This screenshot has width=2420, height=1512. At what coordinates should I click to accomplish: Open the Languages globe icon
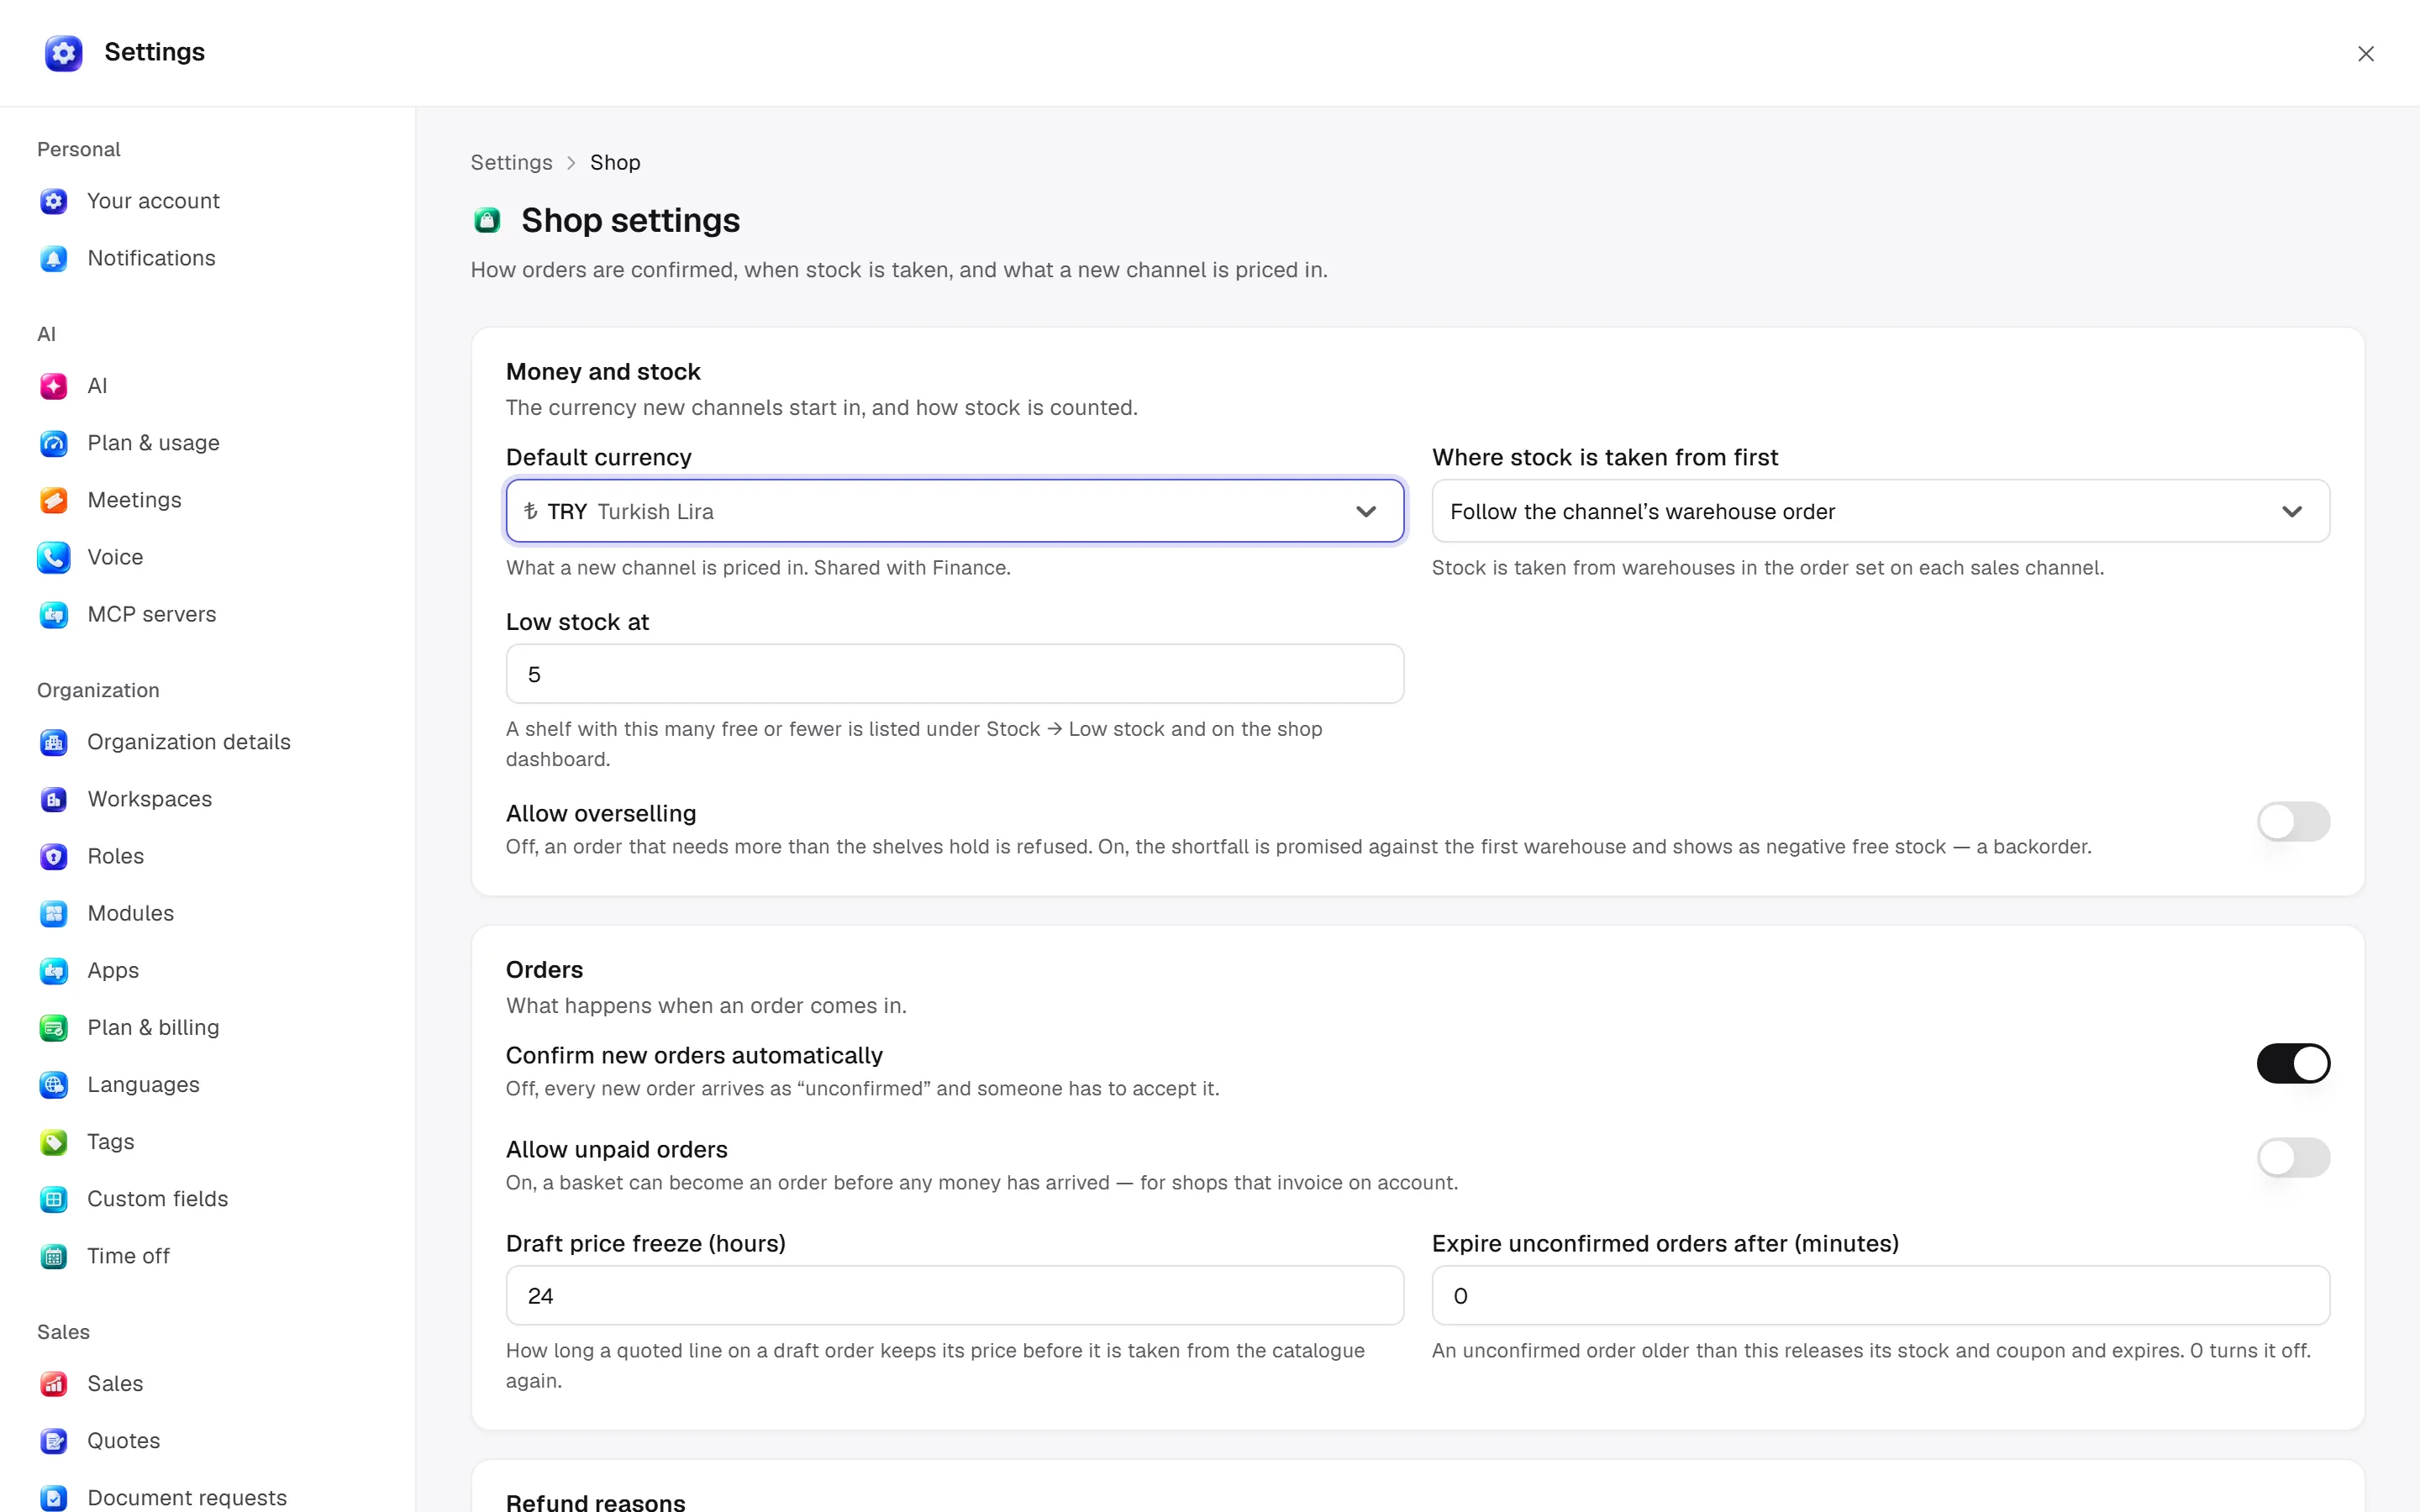tap(54, 1084)
